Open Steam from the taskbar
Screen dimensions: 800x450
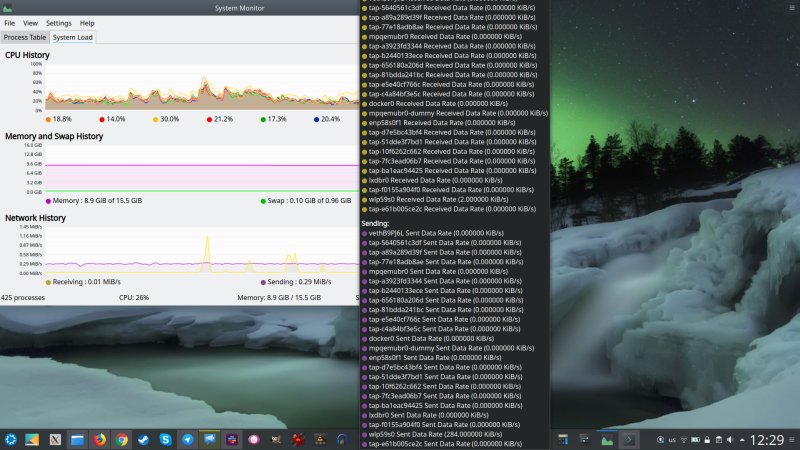[x=143, y=439]
